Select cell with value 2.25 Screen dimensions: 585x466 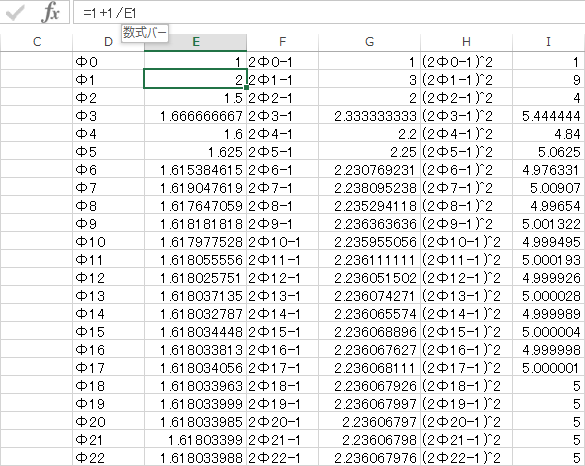pos(369,151)
